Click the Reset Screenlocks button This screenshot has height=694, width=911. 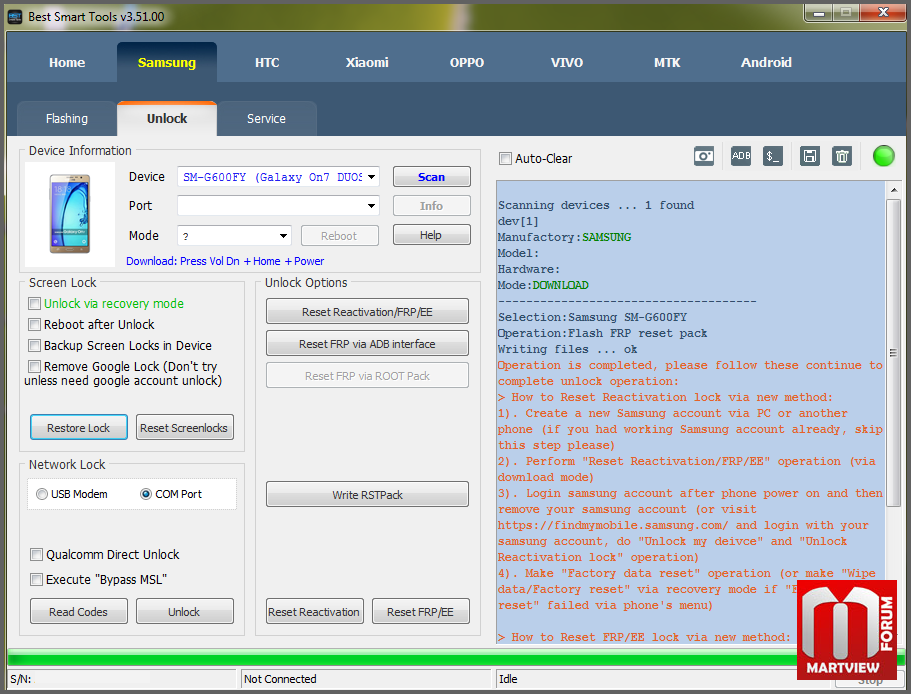[185, 427]
